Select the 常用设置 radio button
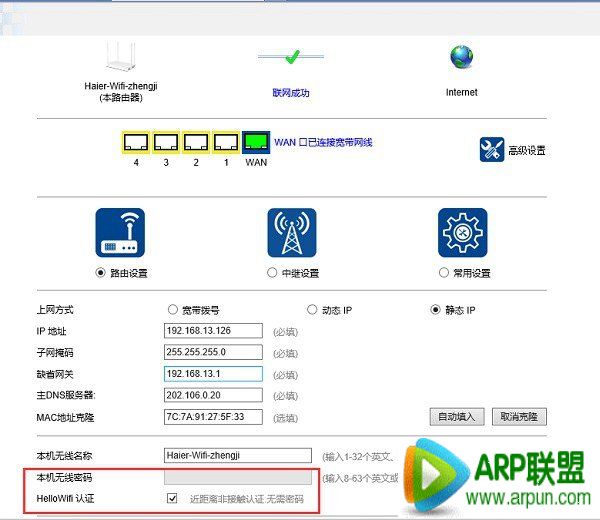 (444, 273)
